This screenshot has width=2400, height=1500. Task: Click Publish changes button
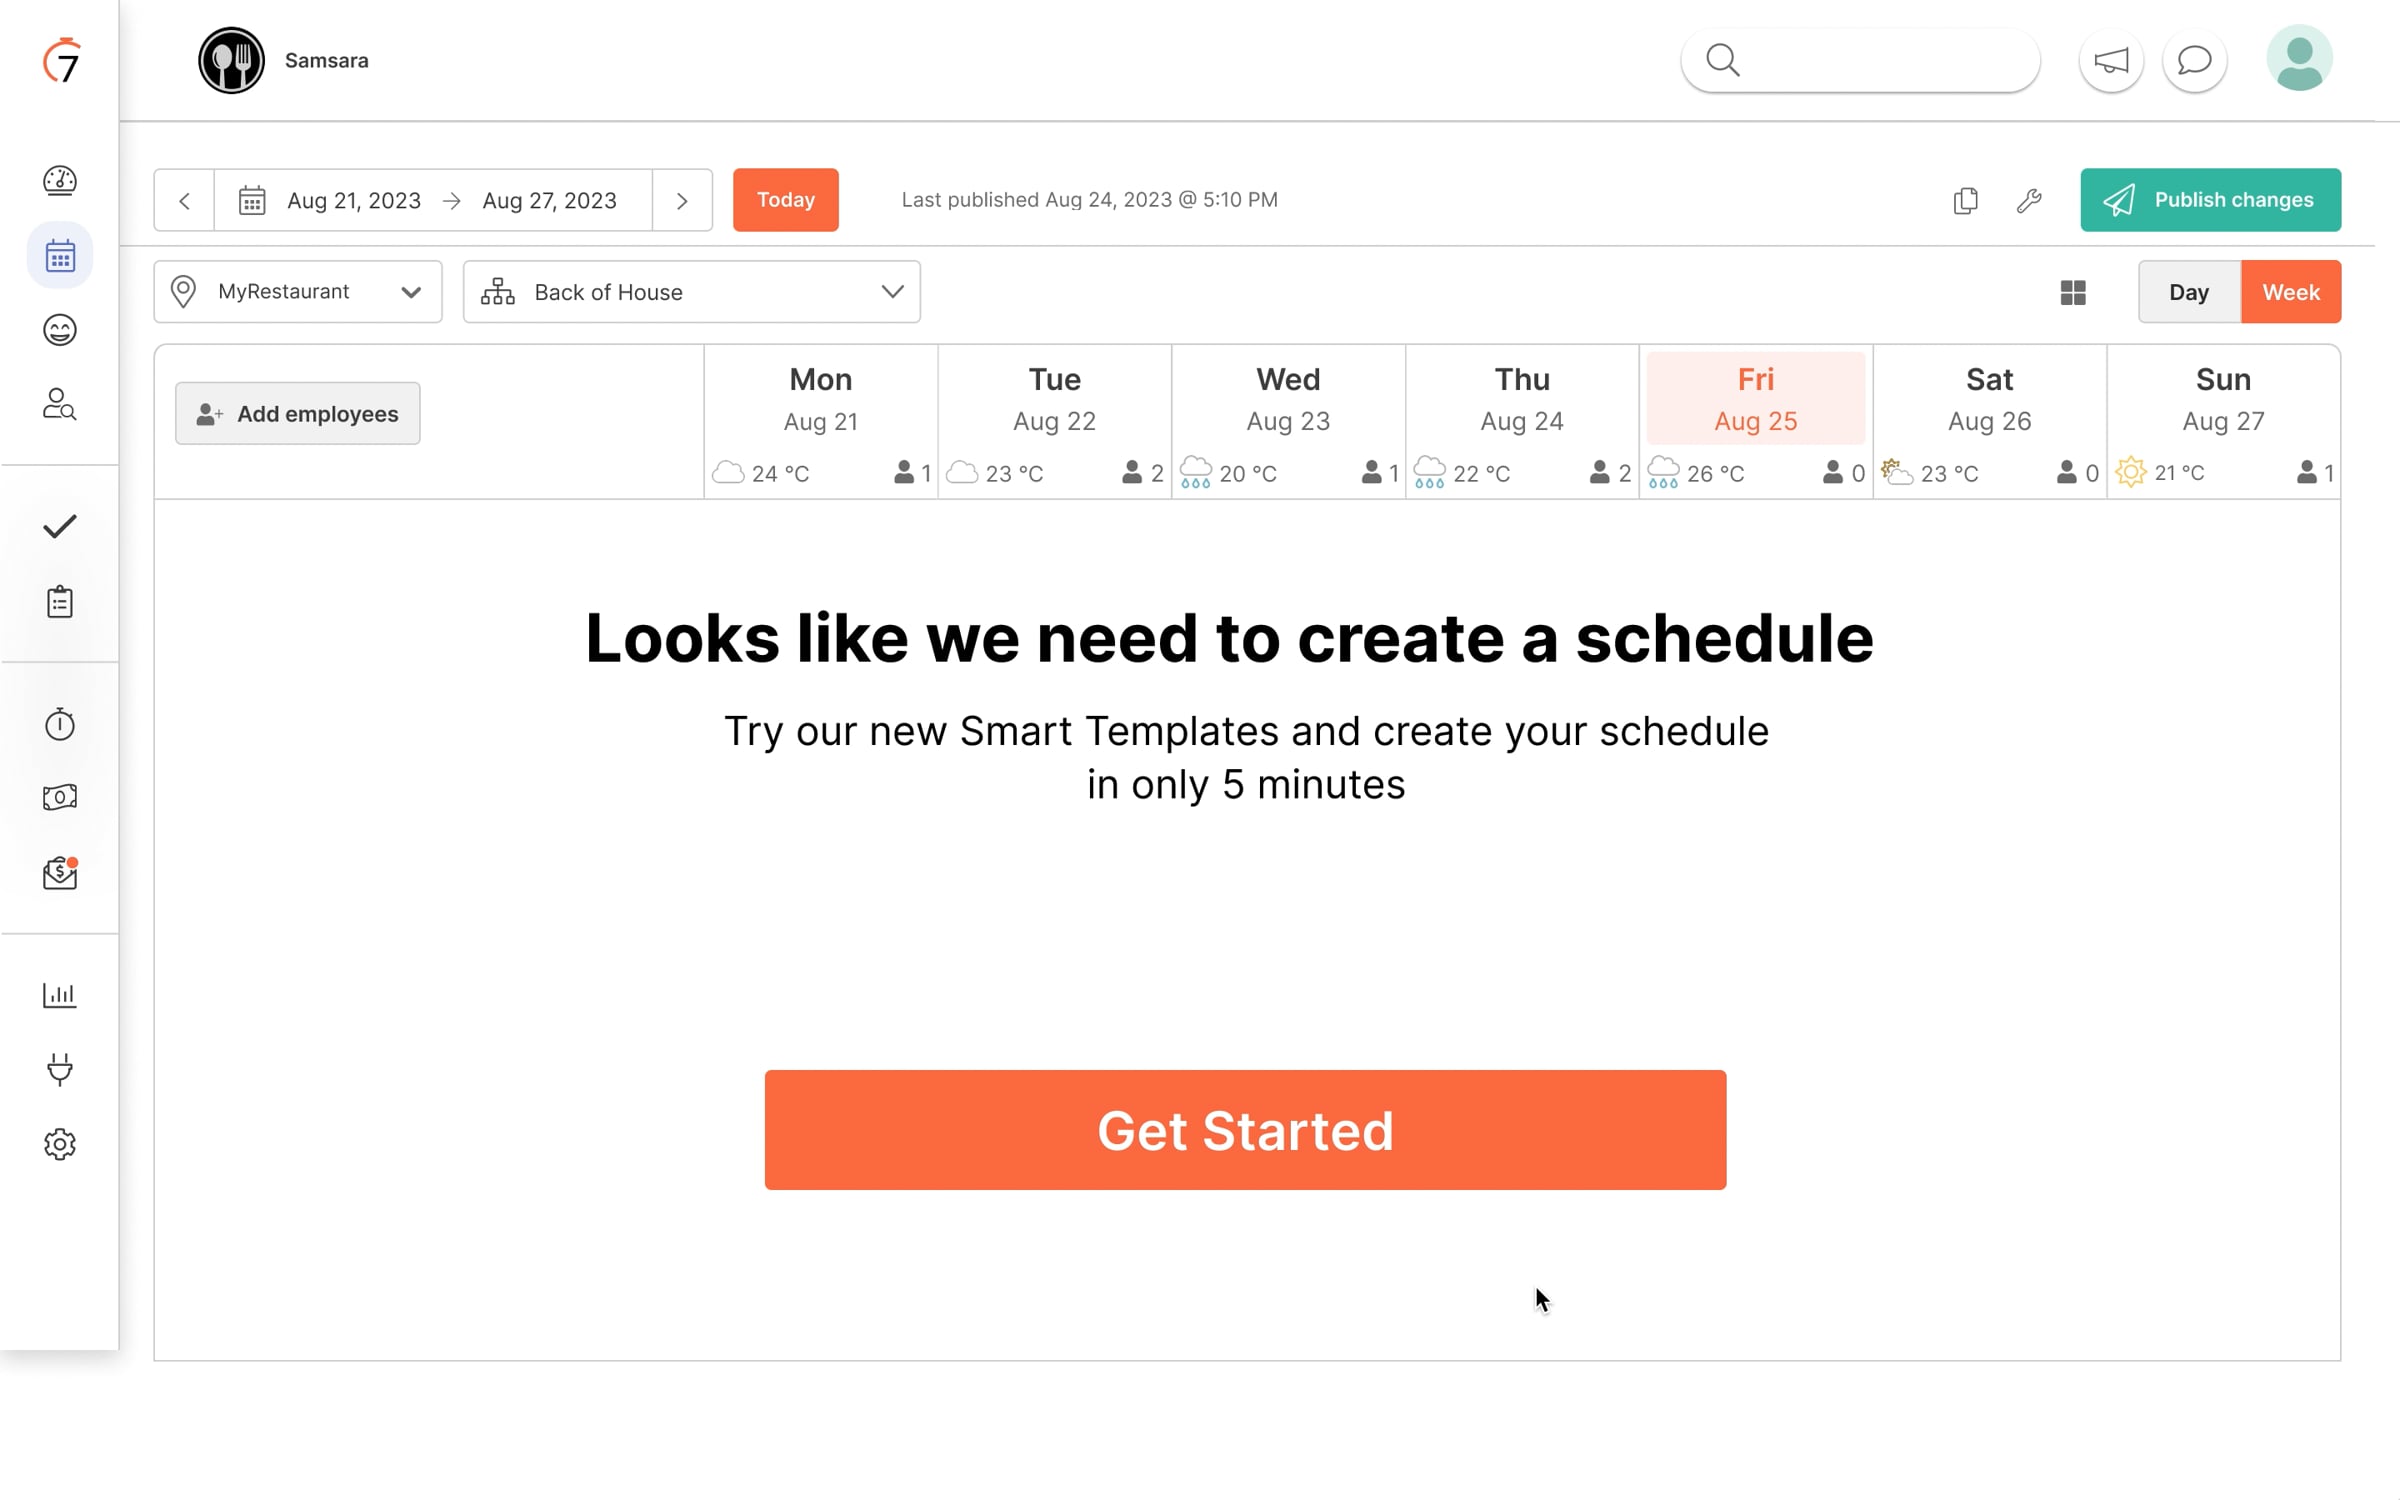2211,200
